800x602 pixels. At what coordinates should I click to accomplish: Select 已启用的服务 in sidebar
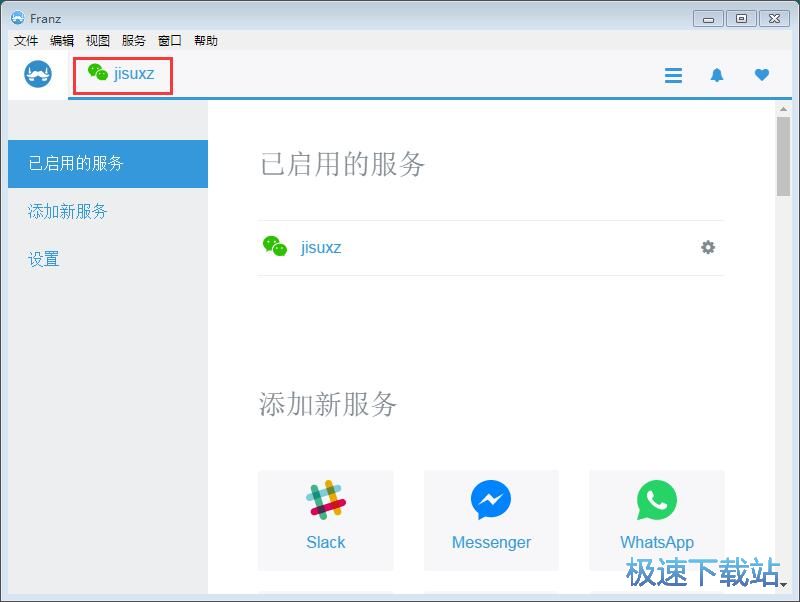108,164
